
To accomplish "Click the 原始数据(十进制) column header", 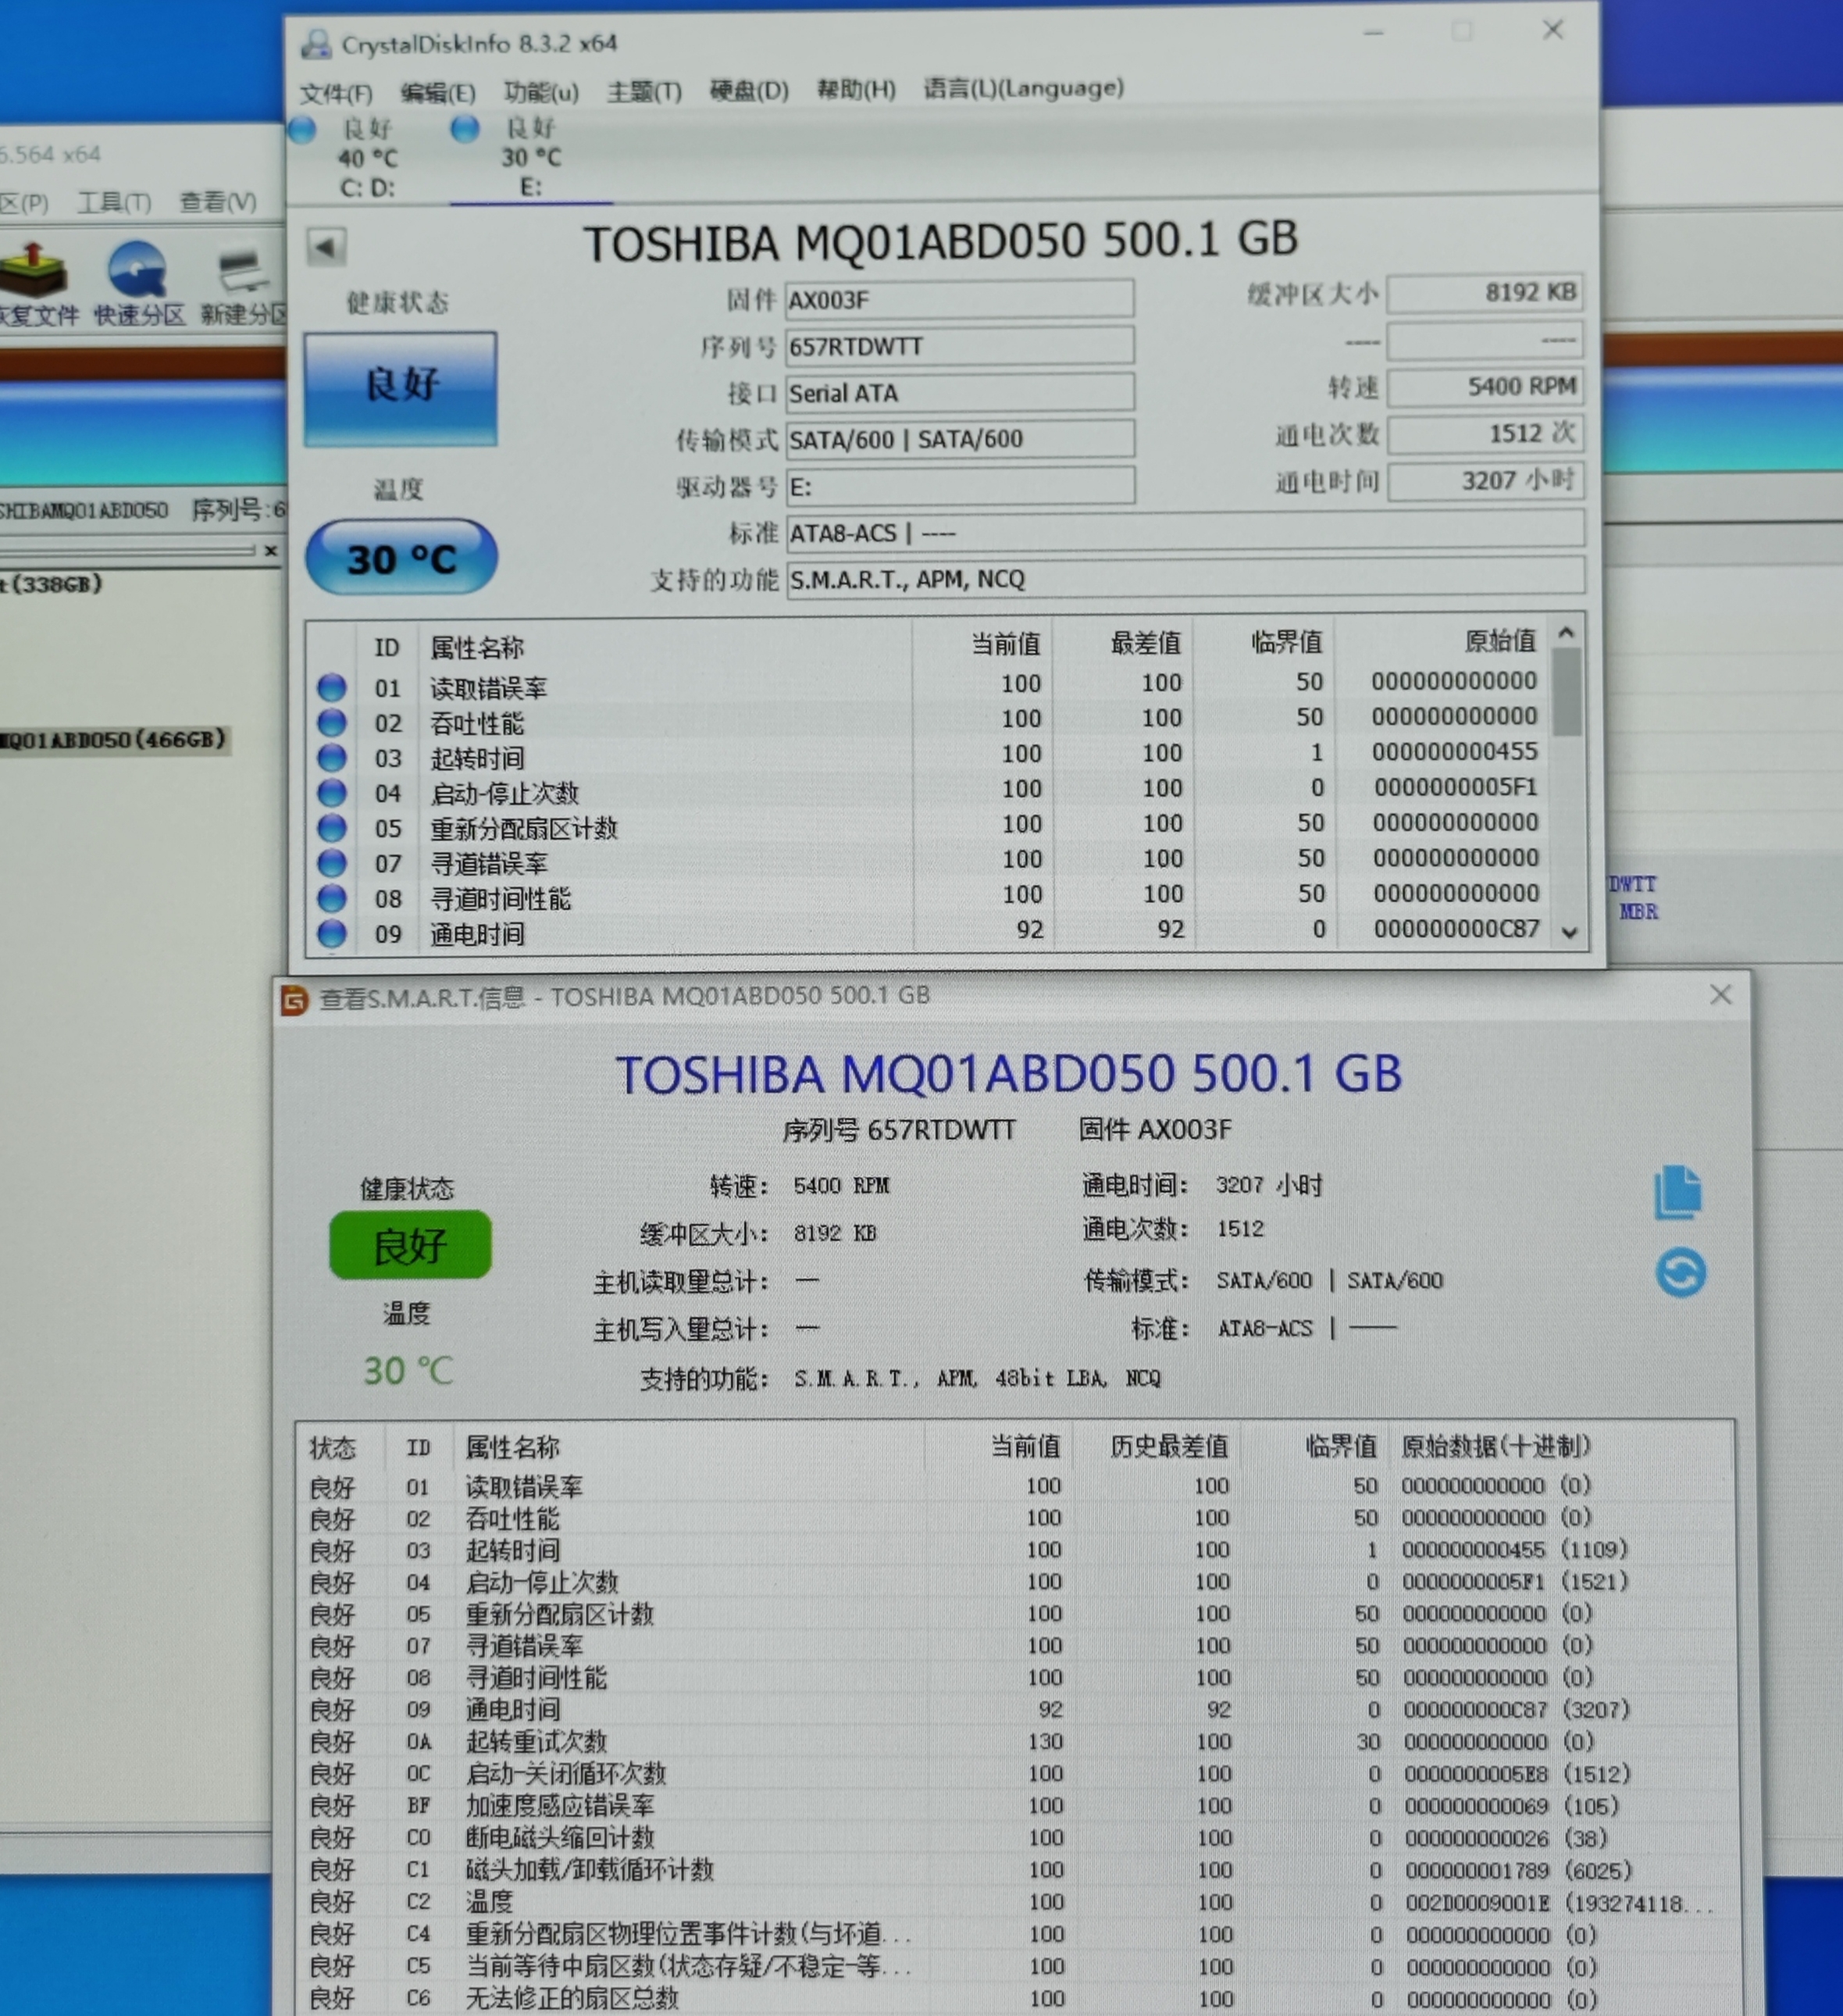I will click(1495, 1446).
